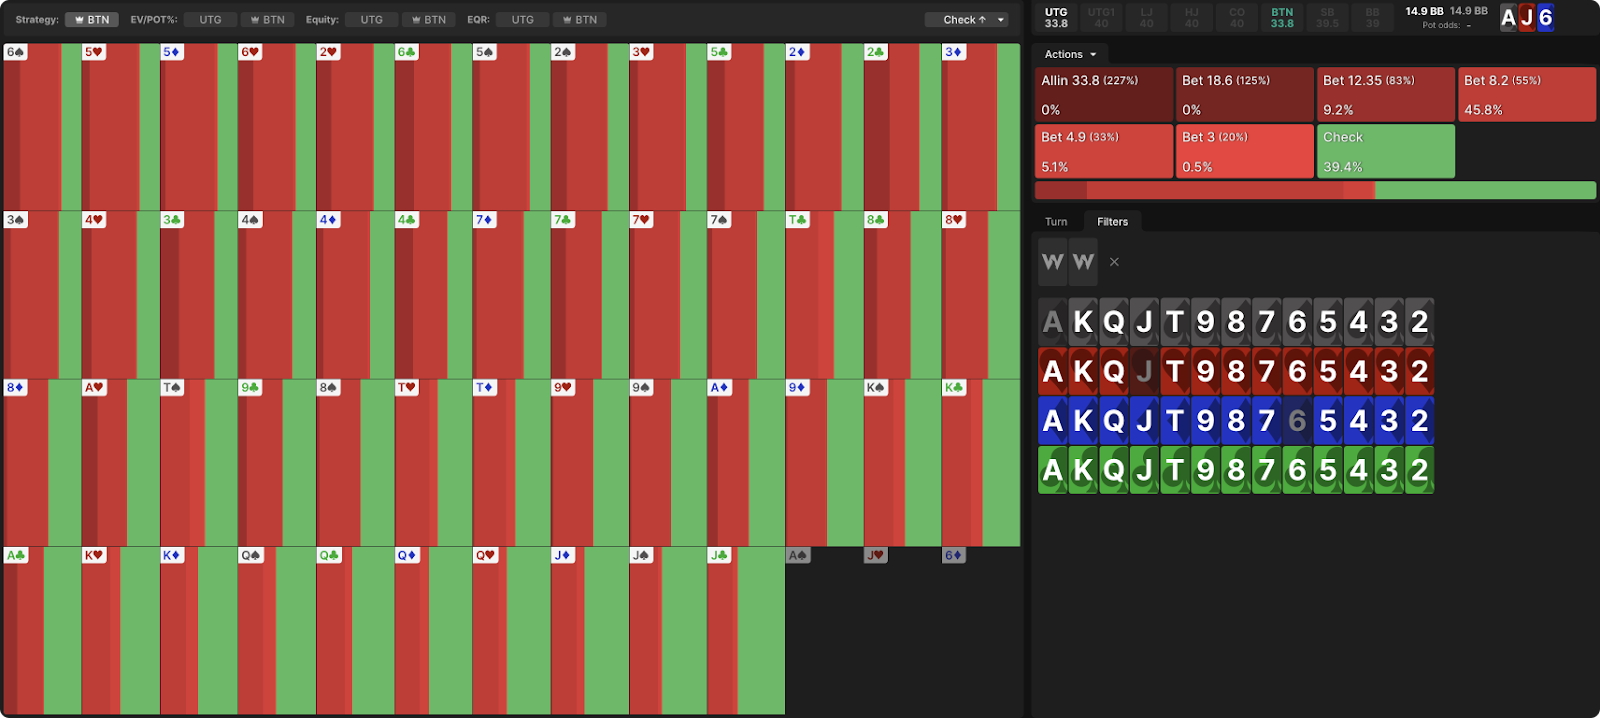Viewport: 1600px width, 718px height.
Task: Open the Check sort dropdown
Action: coord(966,20)
